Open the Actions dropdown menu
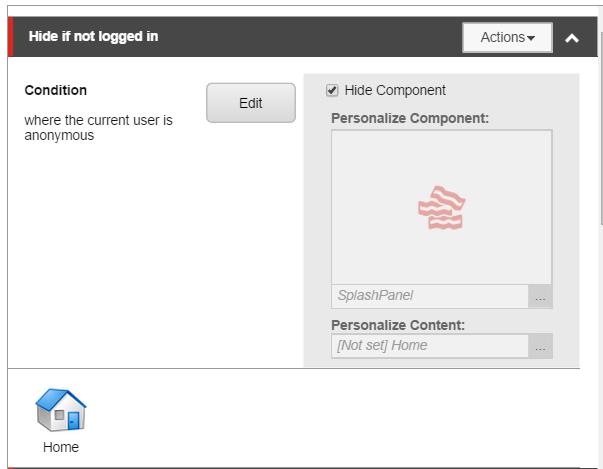Screen dimensions: 603x469 [507, 37]
